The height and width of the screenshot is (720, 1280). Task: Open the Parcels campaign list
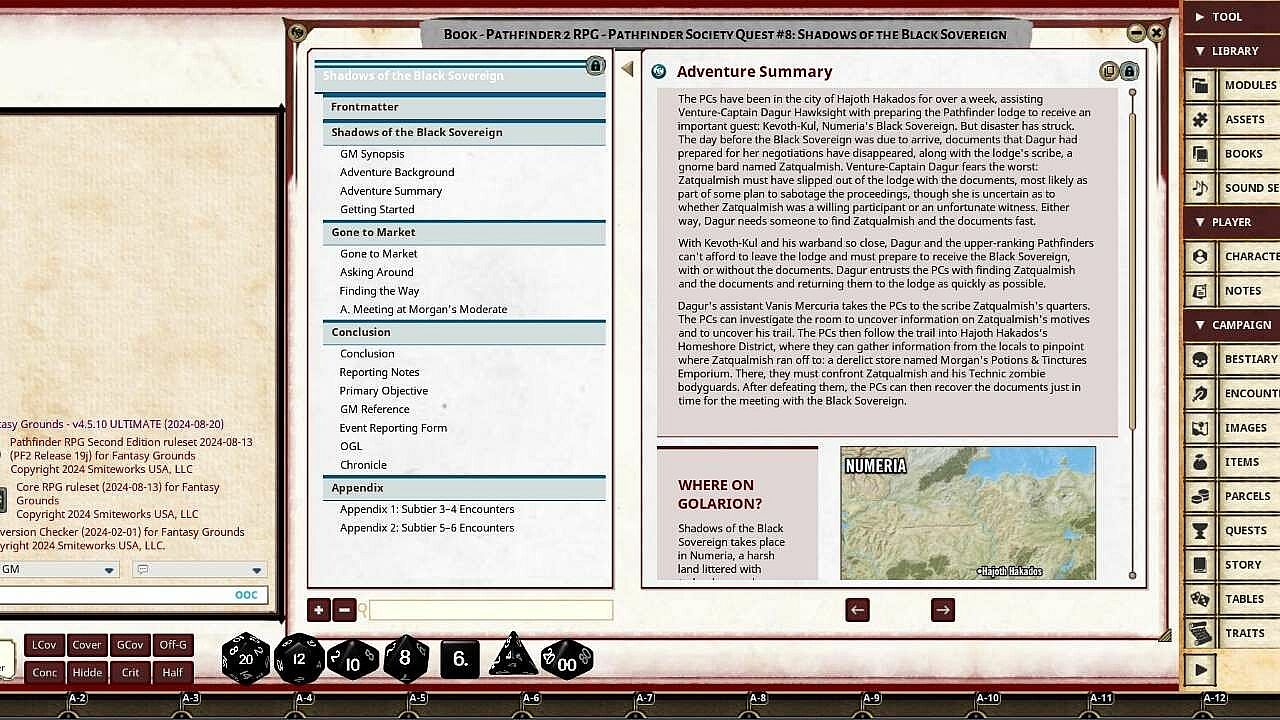(1232, 496)
